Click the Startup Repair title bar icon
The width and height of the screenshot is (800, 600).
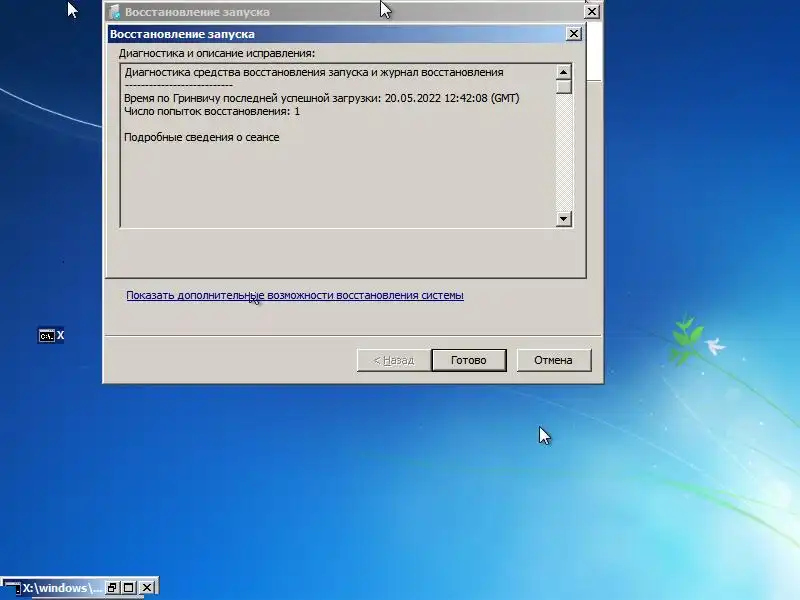point(114,11)
